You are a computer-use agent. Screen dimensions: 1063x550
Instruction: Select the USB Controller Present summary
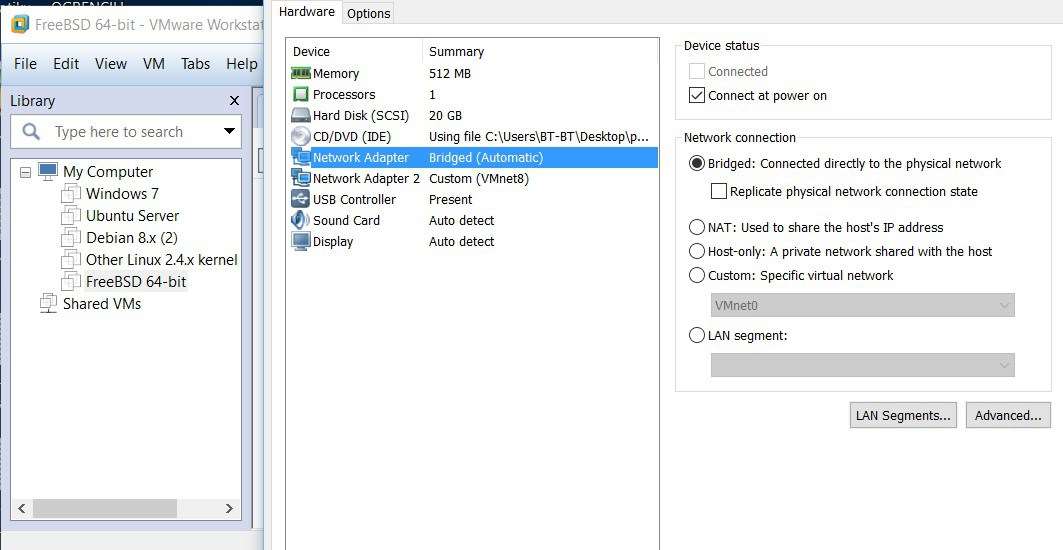click(451, 199)
